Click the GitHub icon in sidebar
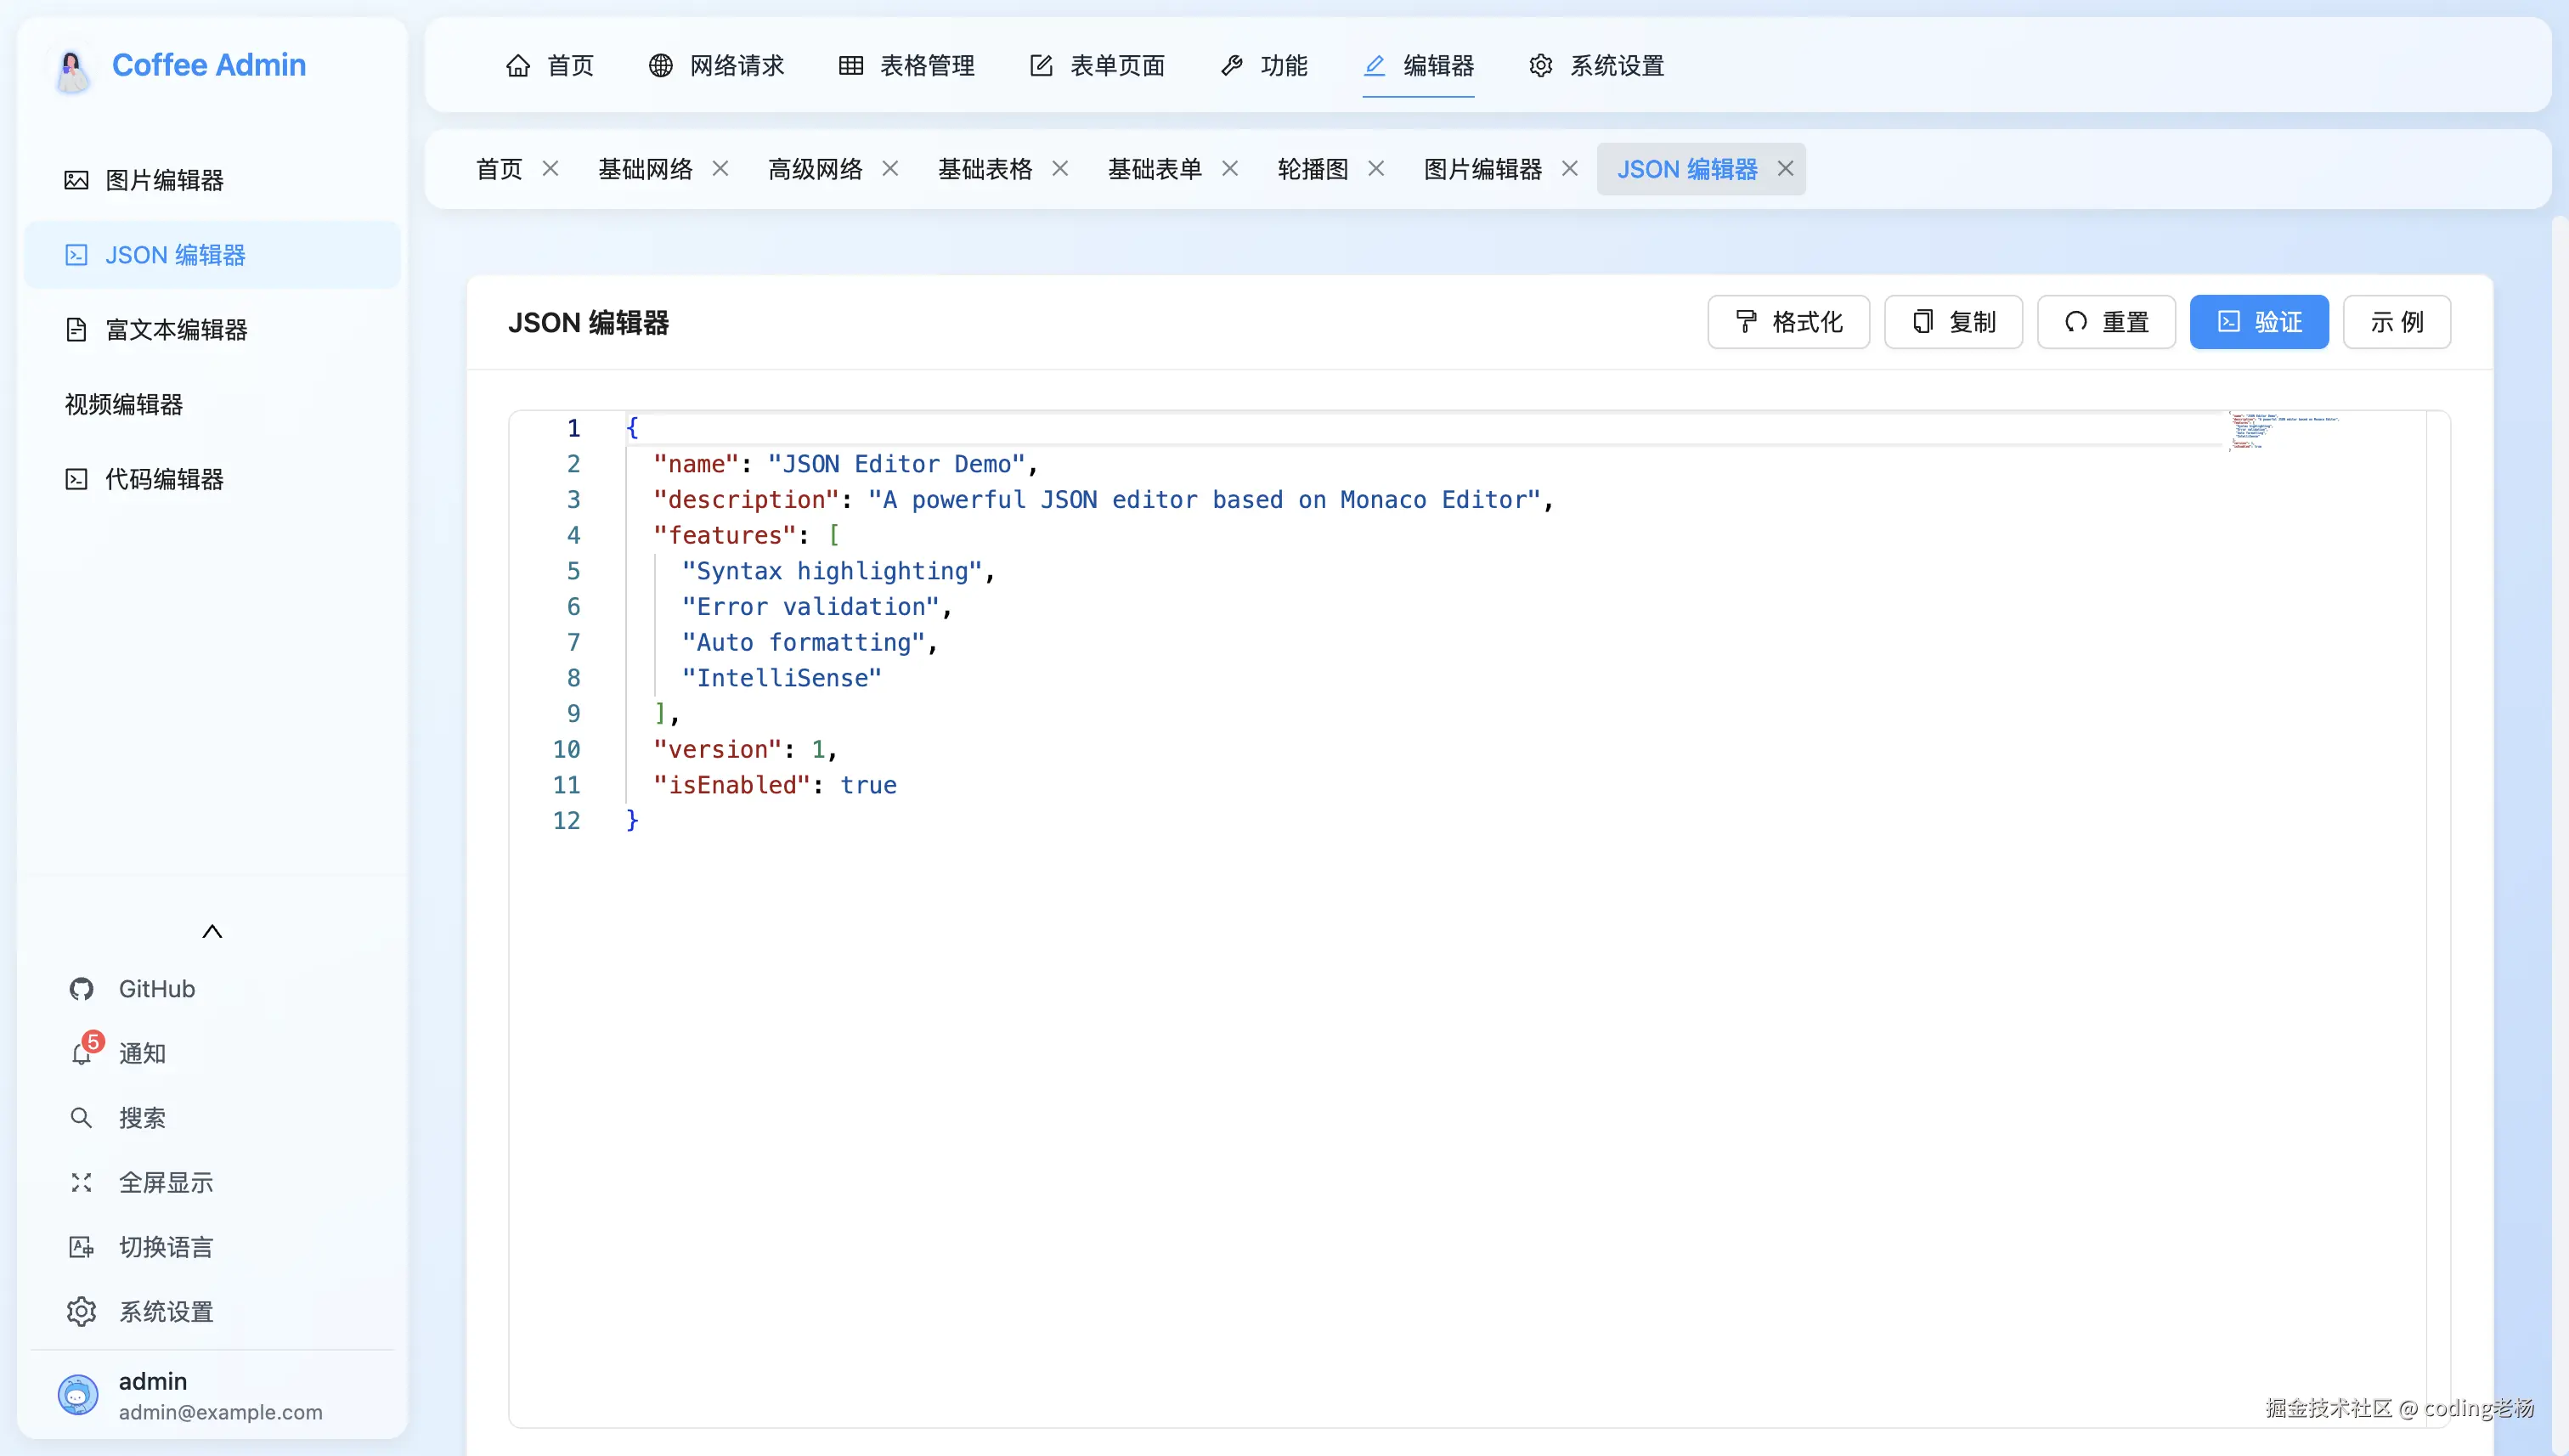 (x=81, y=988)
